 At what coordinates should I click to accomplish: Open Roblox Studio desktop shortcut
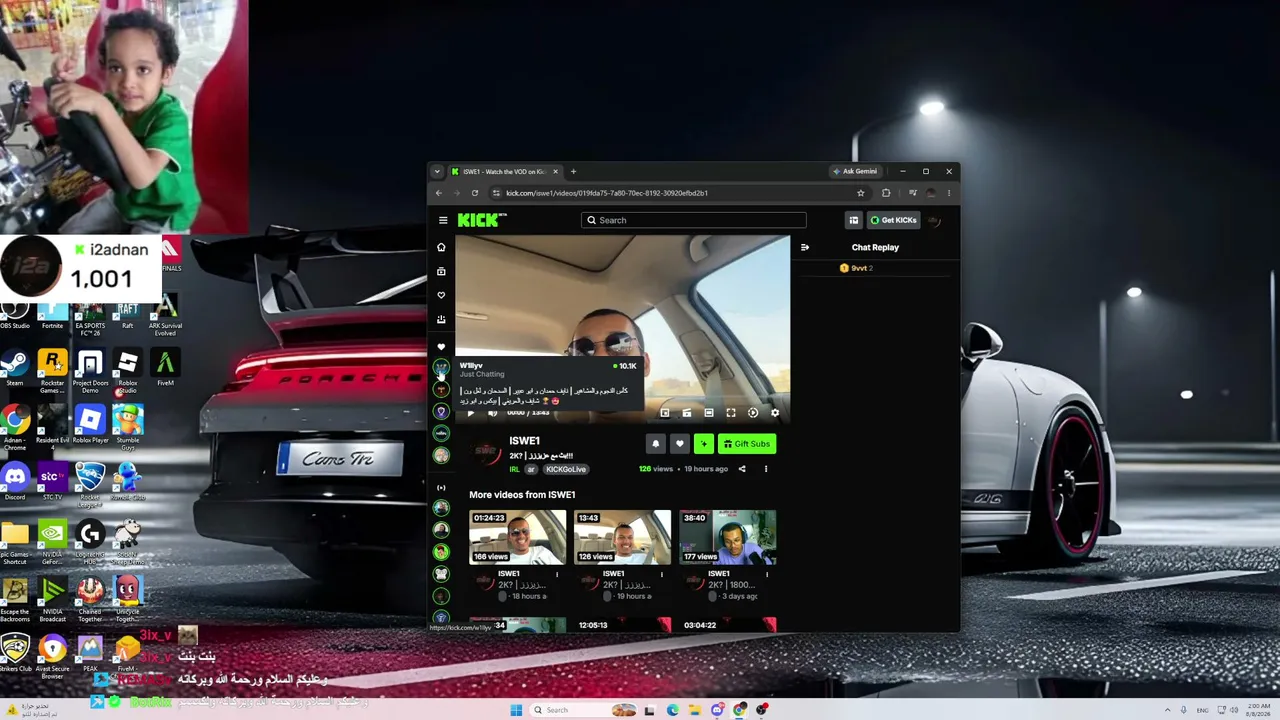127,368
